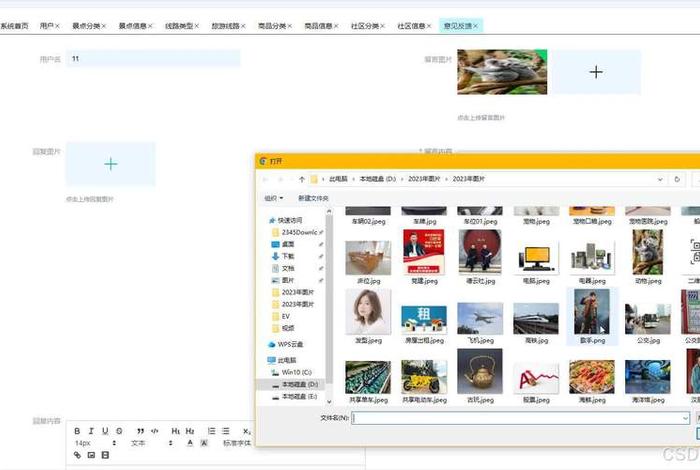Toggle italic formatting in the editor
This screenshot has width=700, height=470.
(x=91, y=431)
